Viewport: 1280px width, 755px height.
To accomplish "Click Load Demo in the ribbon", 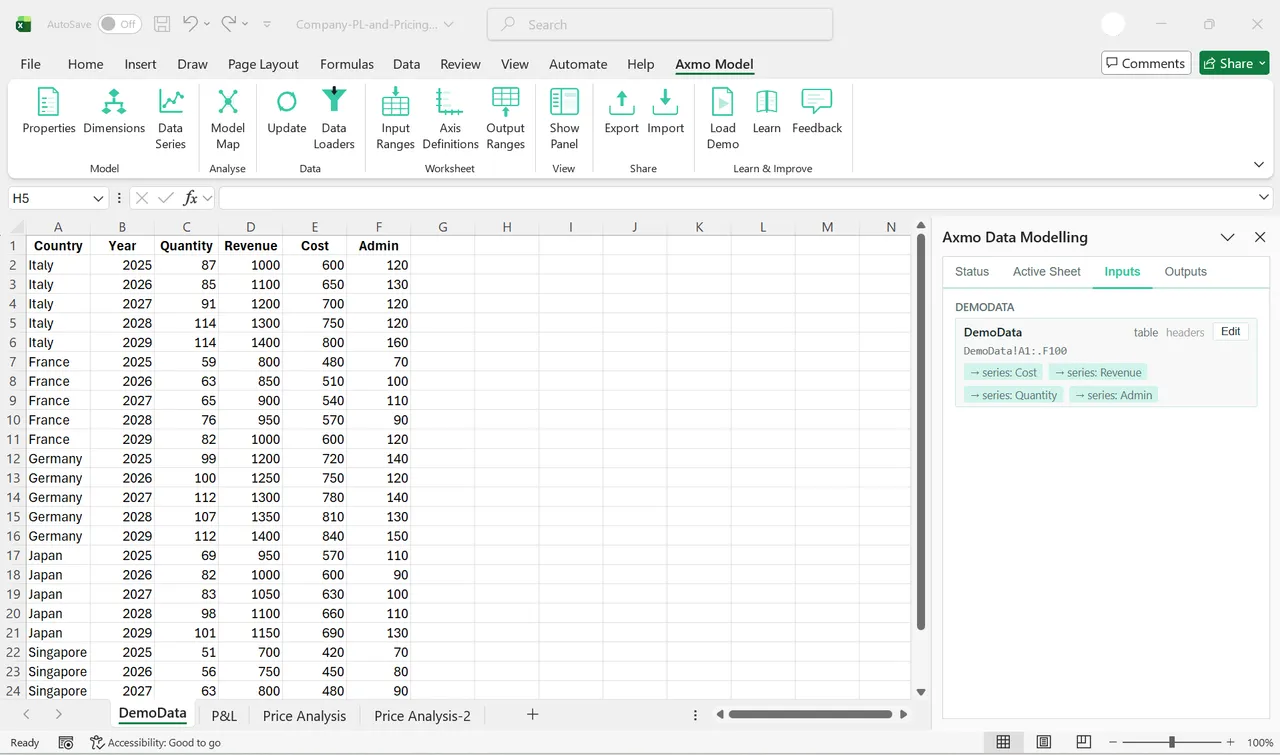I will point(723,118).
